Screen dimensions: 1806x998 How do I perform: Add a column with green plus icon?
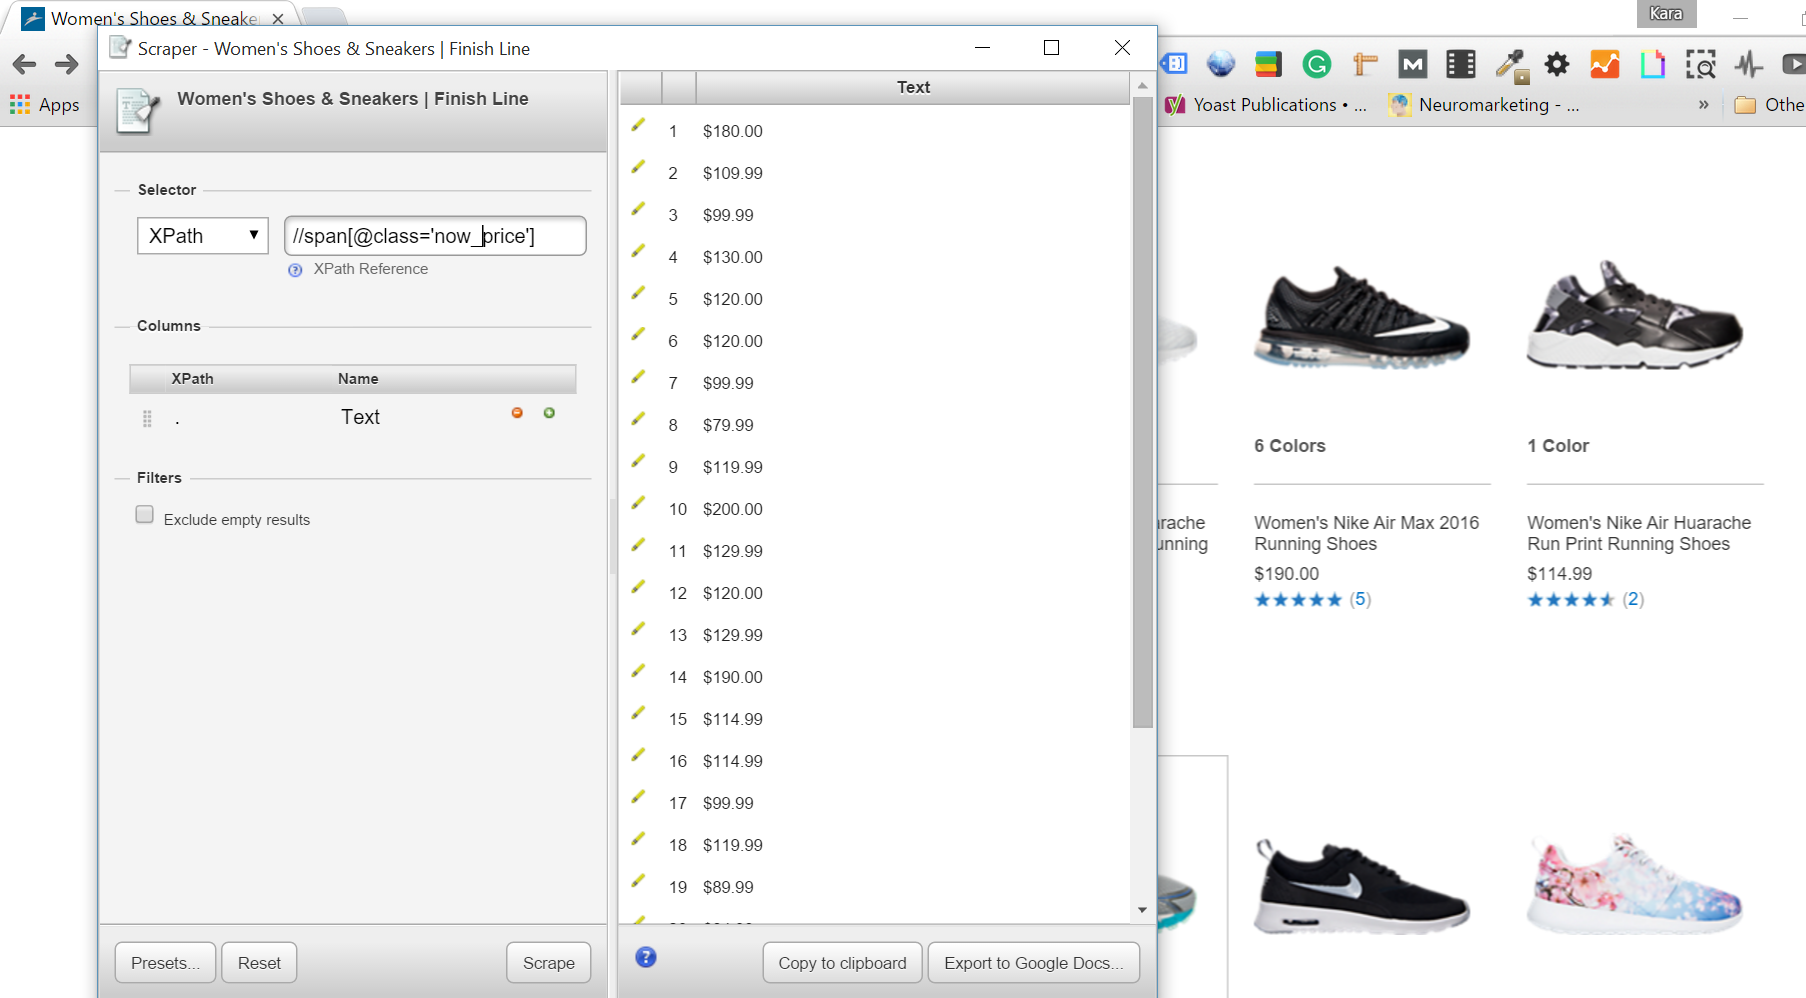[x=549, y=413]
